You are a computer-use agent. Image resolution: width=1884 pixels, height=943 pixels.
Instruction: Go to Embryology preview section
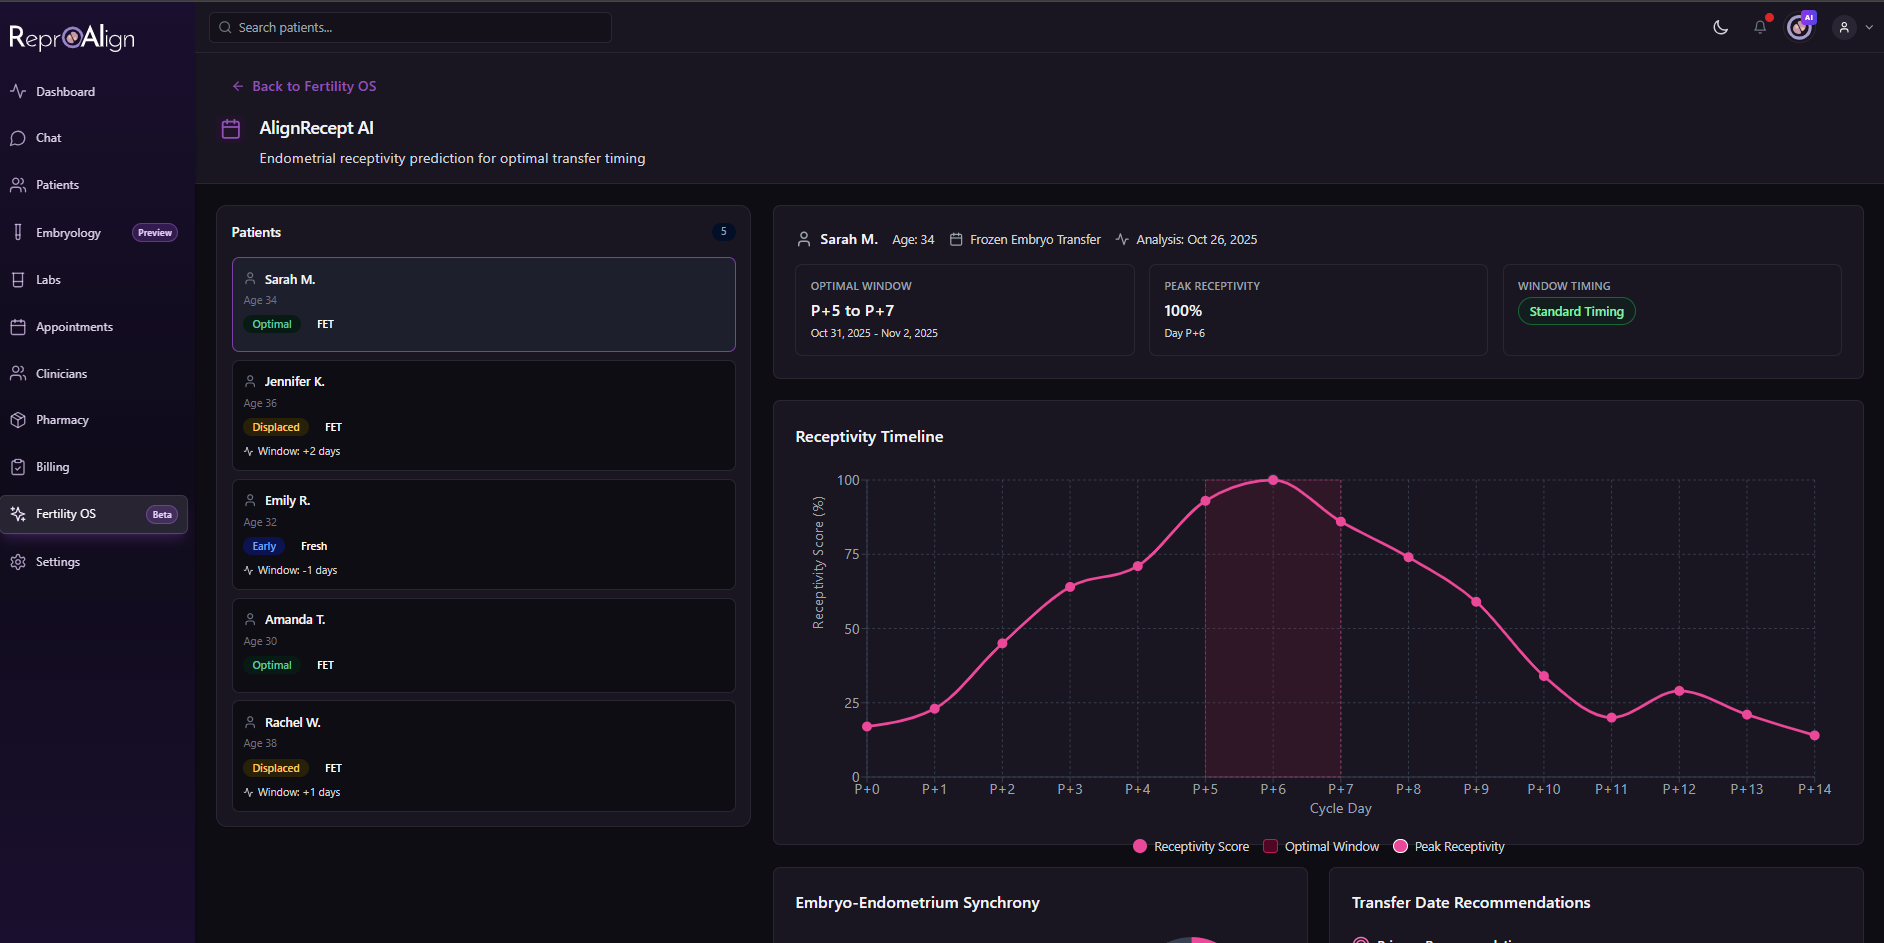68,233
